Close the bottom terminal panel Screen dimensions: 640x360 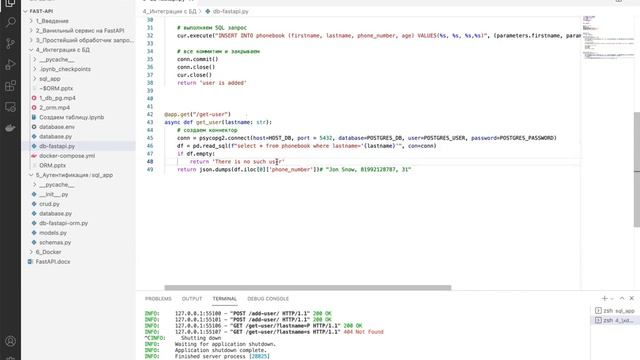point(632,298)
